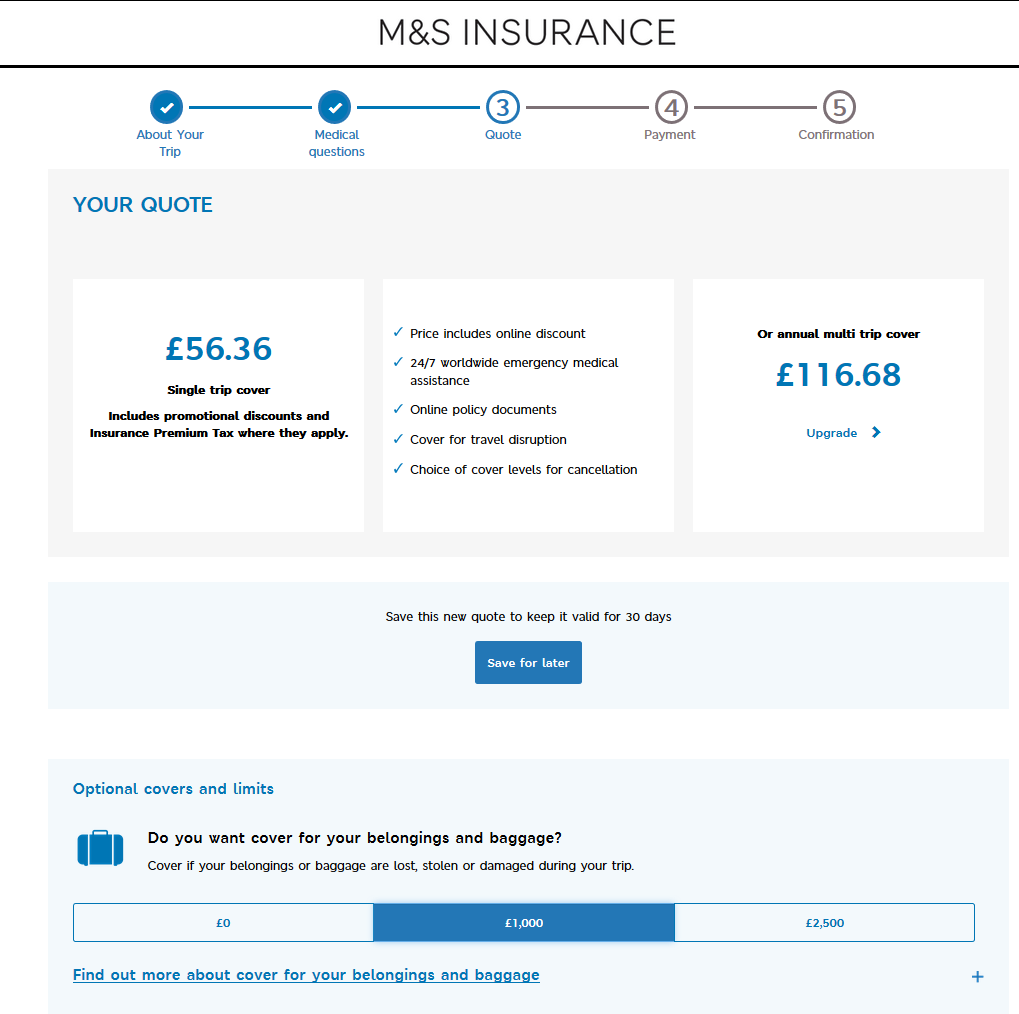Click the chevron arrow next to Upgrade
1019x1014 pixels.
[876, 432]
